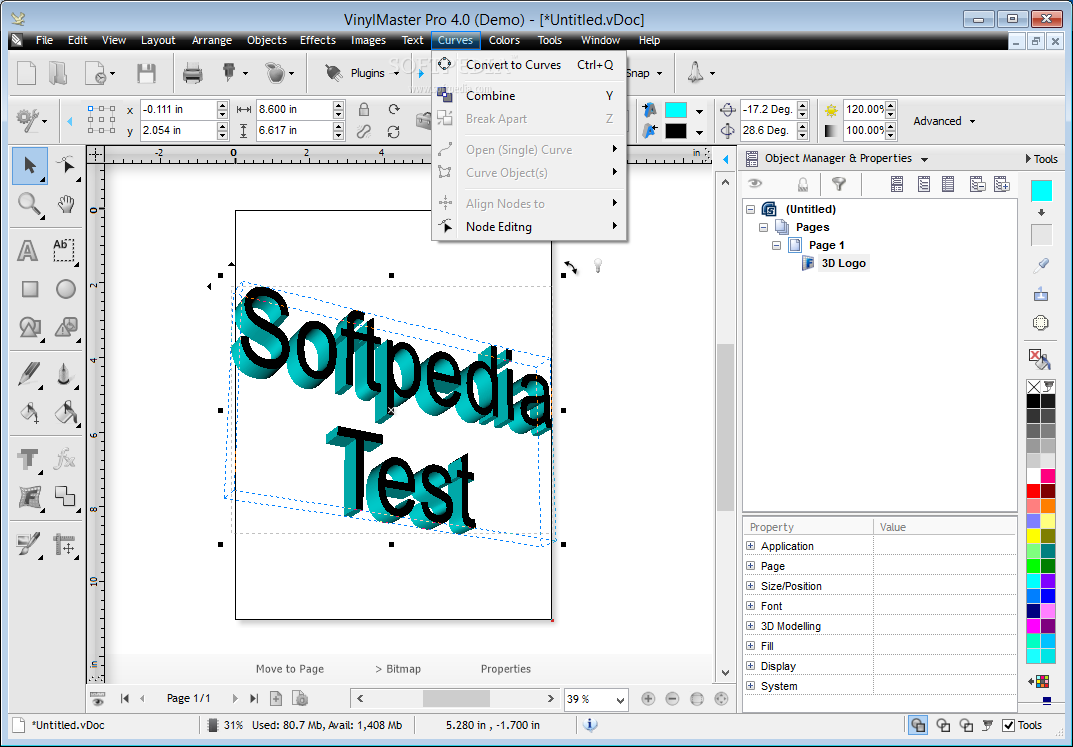Viewport: 1073px width, 747px height.
Task: Toggle the eye visibility icon in Object Manager
Action: tap(755, 183)
